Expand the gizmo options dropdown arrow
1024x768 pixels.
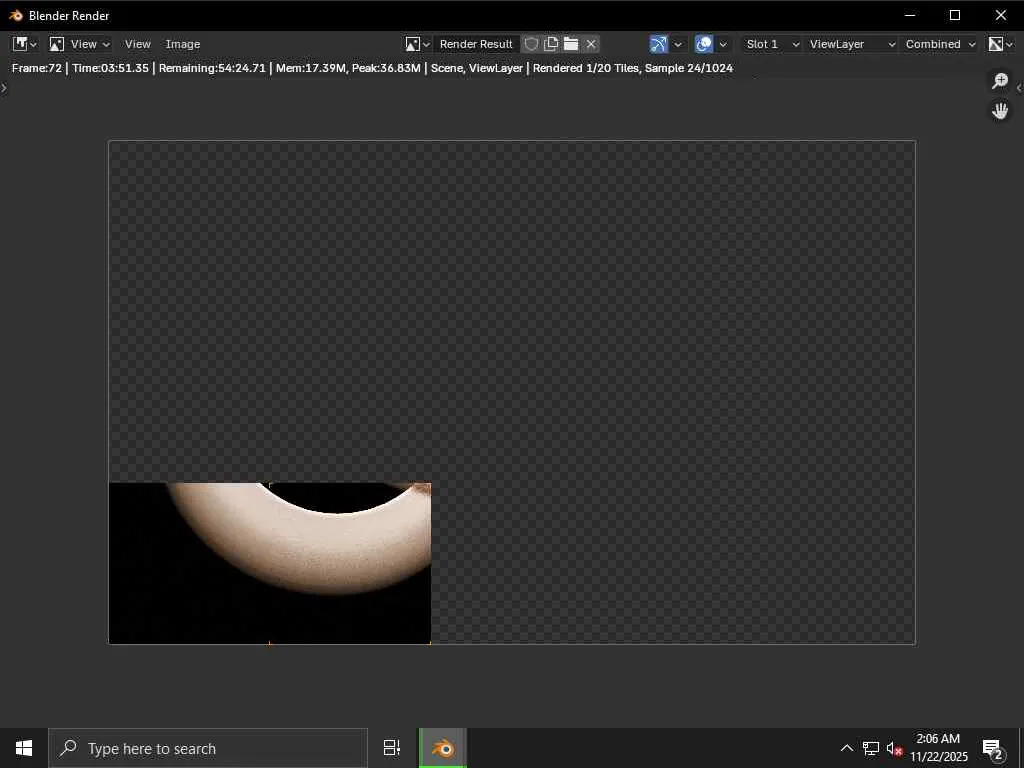[678, 44]
